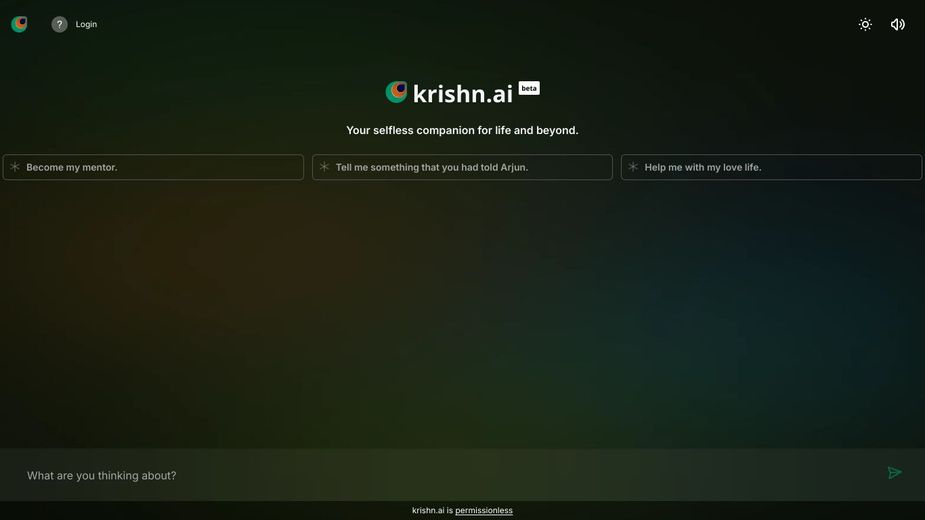
Task: Click asterisk icon in the love life suggestion
Action: pyautogui.click(x=633, y=167)
